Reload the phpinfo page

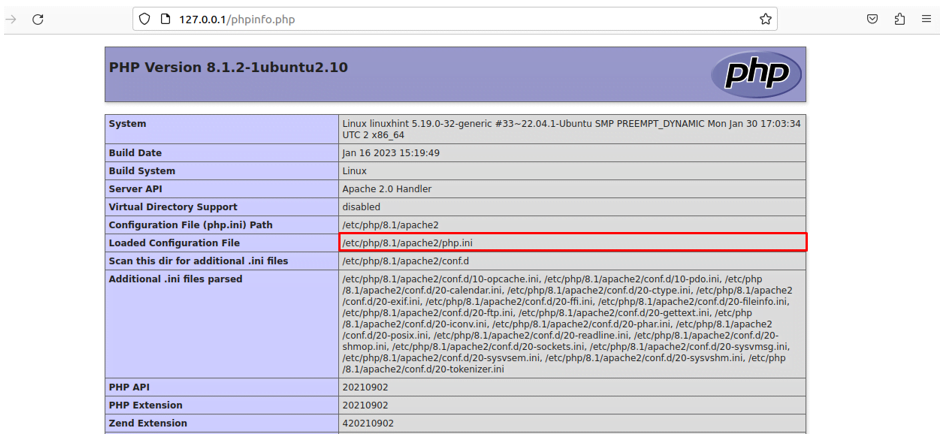(x=38, y=19)
